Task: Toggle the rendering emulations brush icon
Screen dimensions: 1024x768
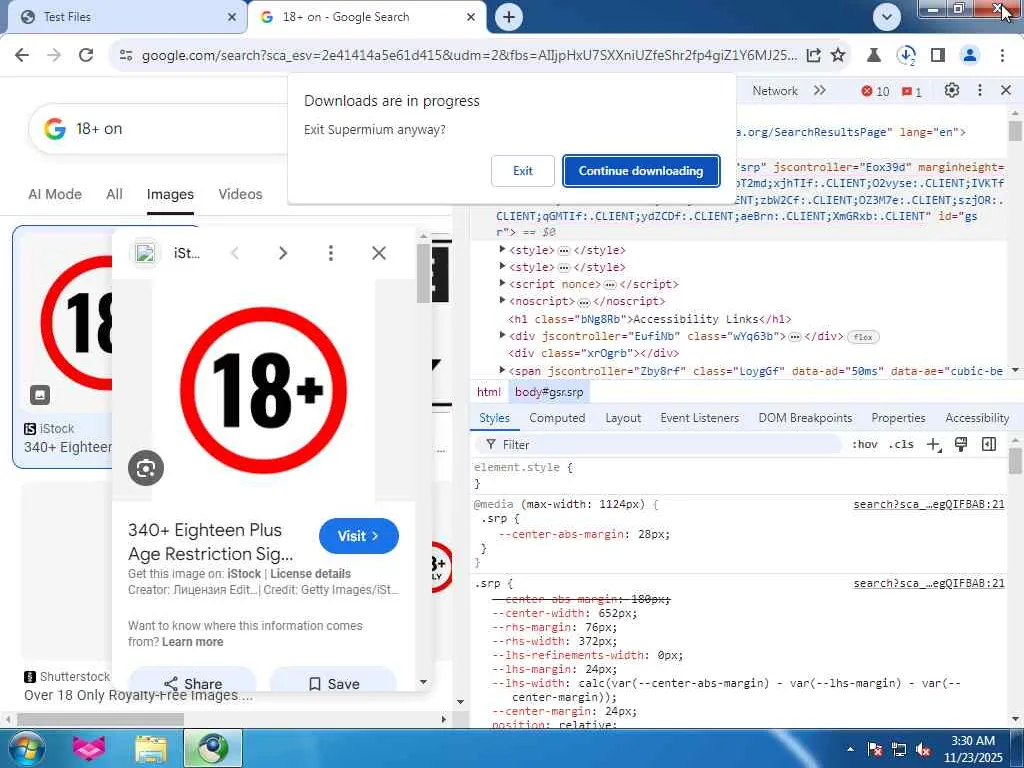Action: coord(961,445)
